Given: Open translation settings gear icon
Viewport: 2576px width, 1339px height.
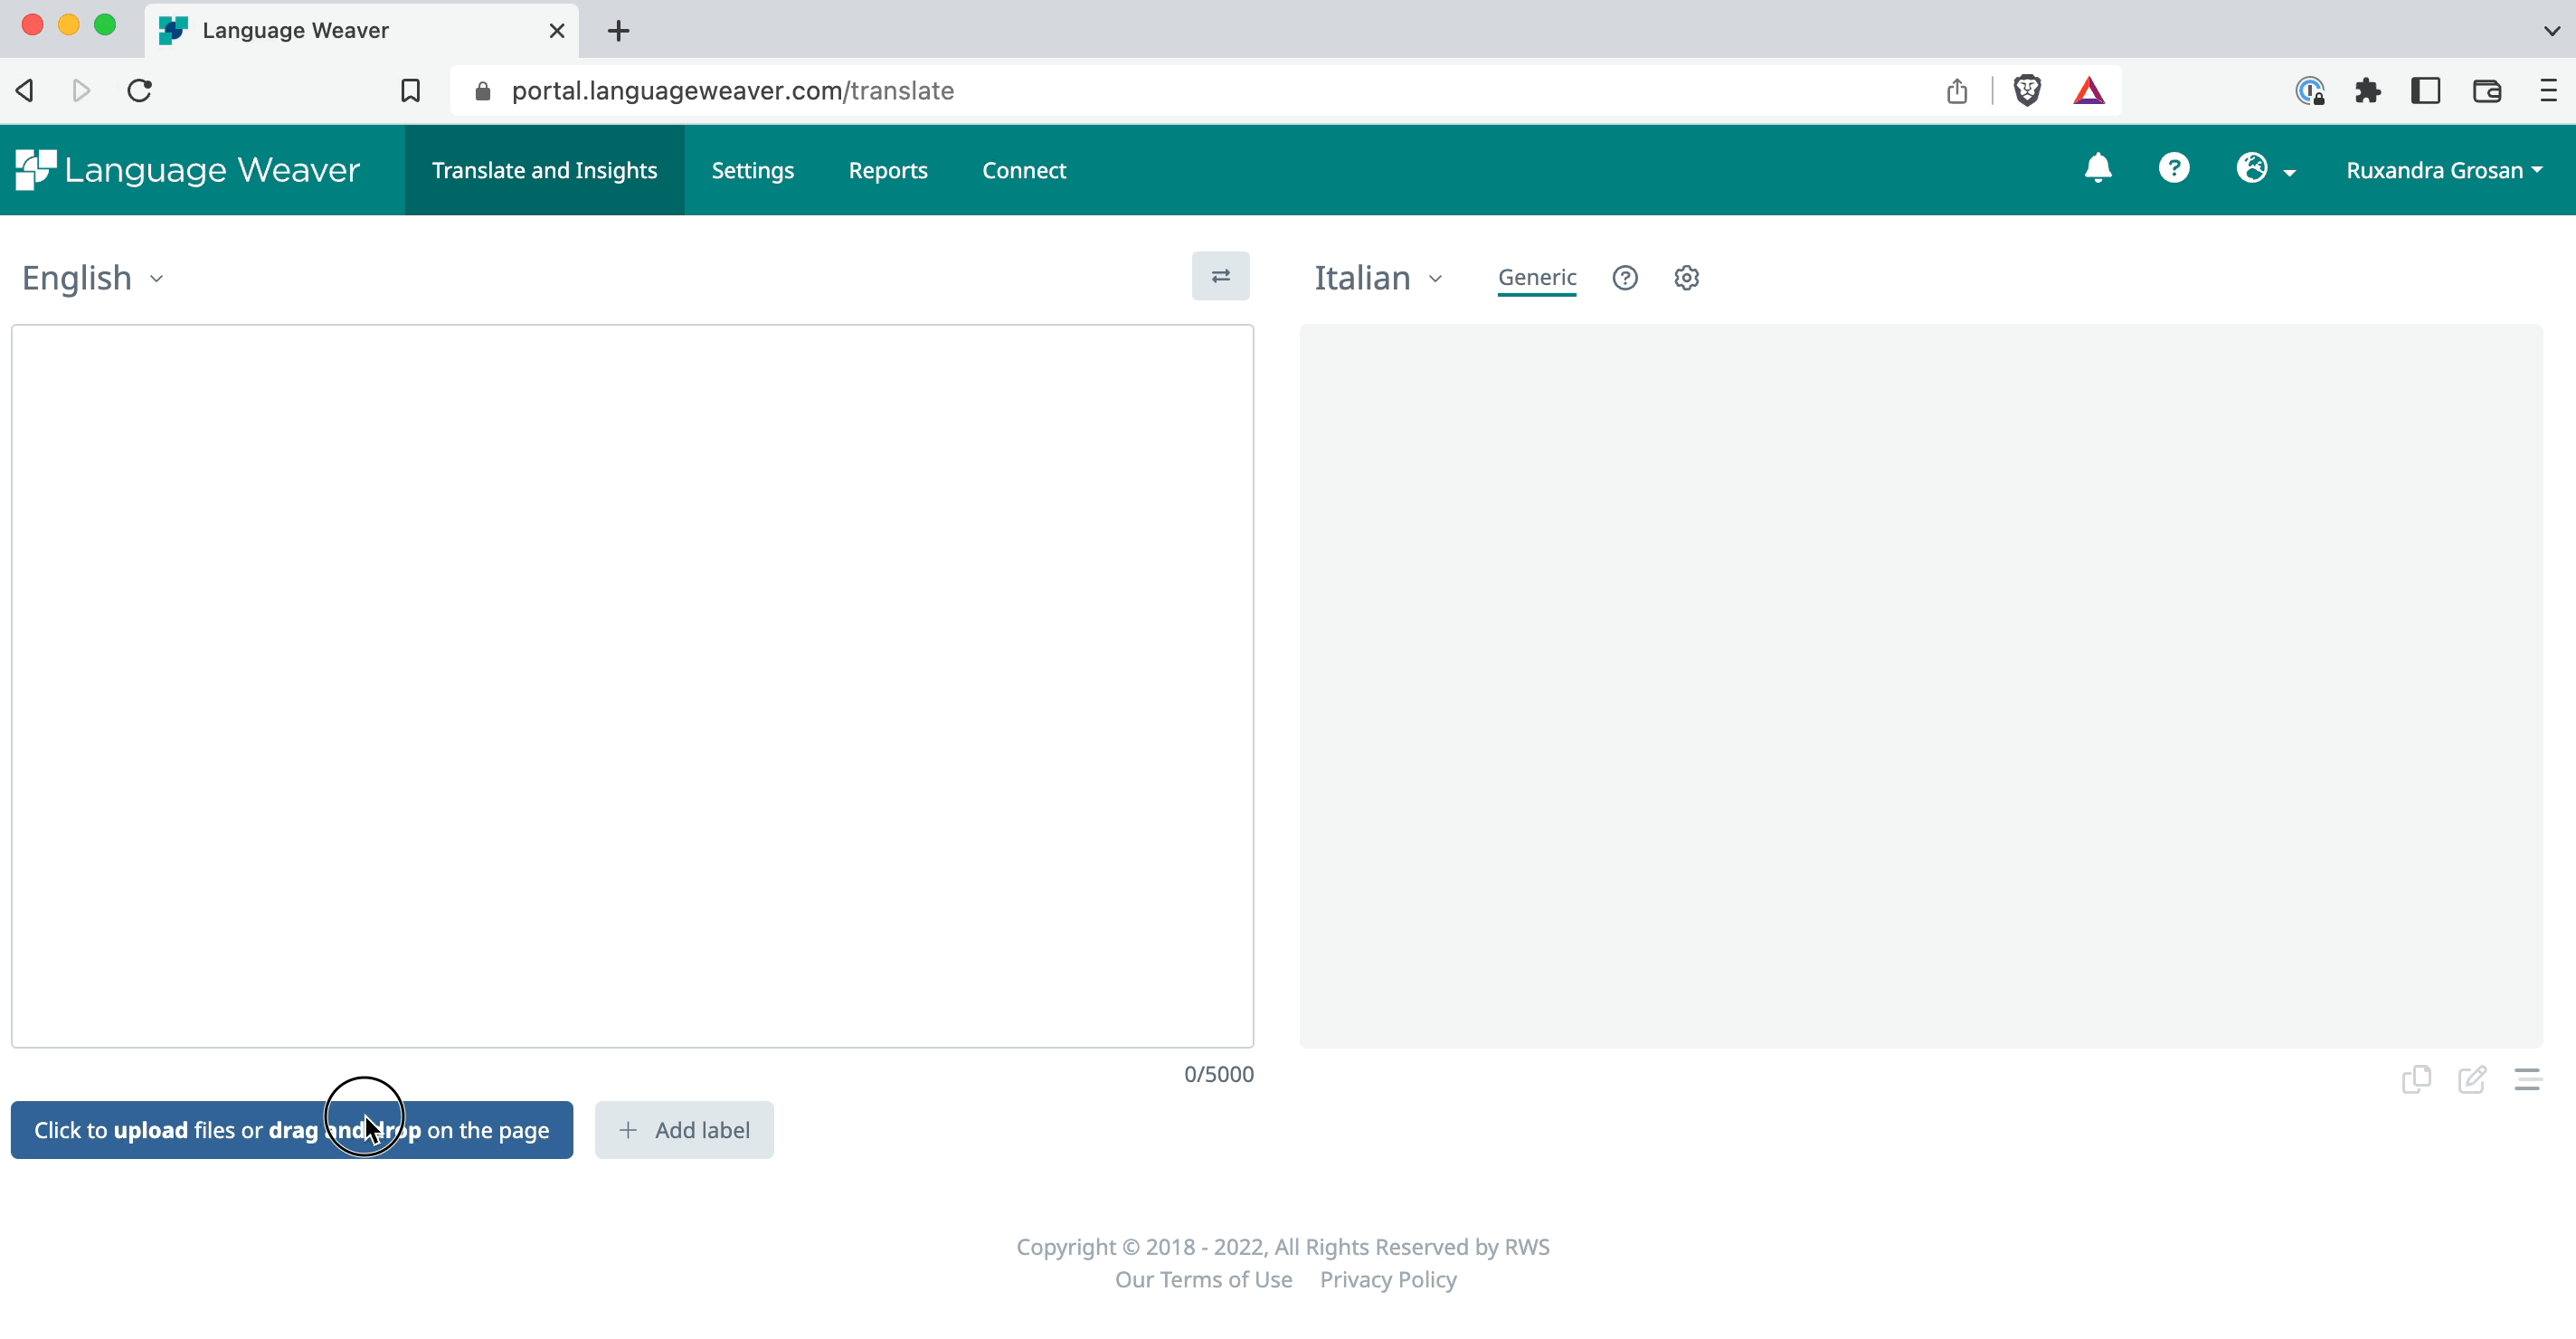Looking at the screenshot, I should pyautogui.click(x=1687, y=278).
